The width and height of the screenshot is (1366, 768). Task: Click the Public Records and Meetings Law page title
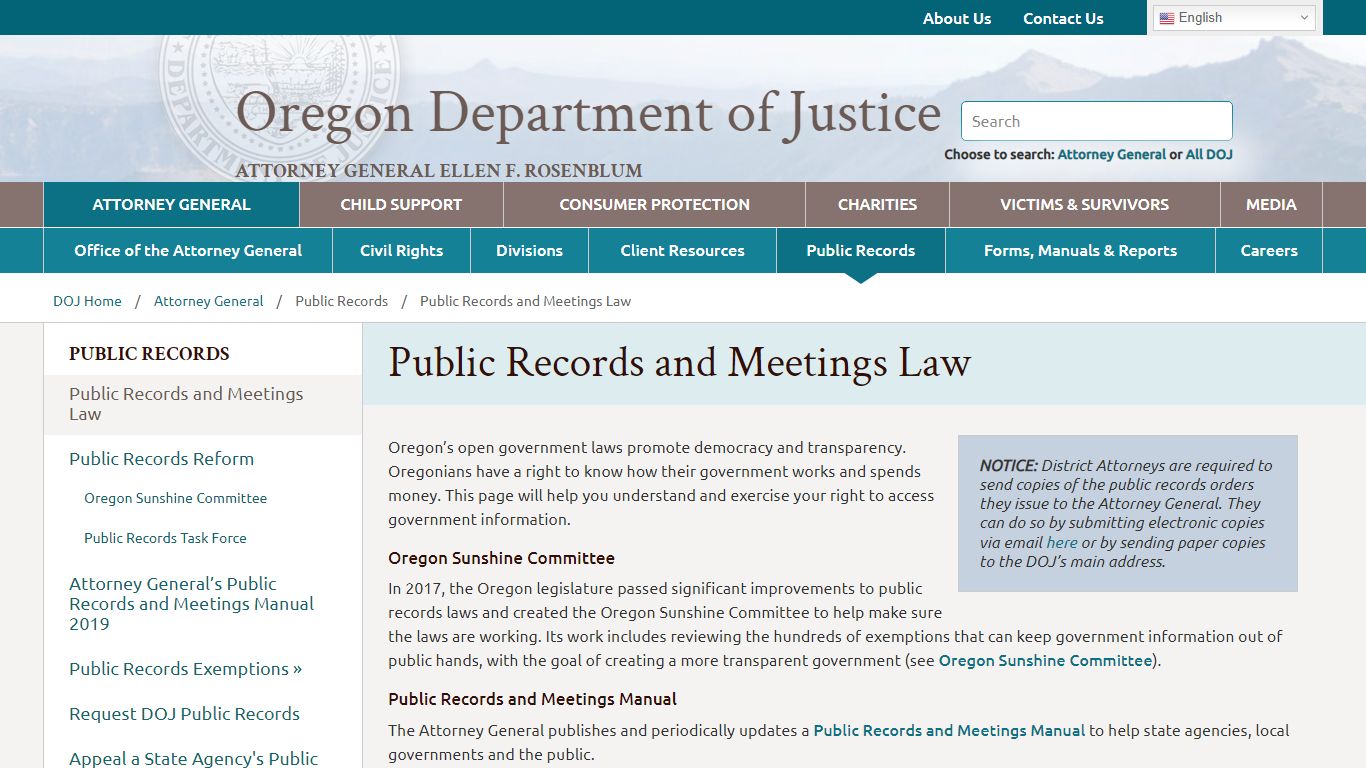pos(679,362)
